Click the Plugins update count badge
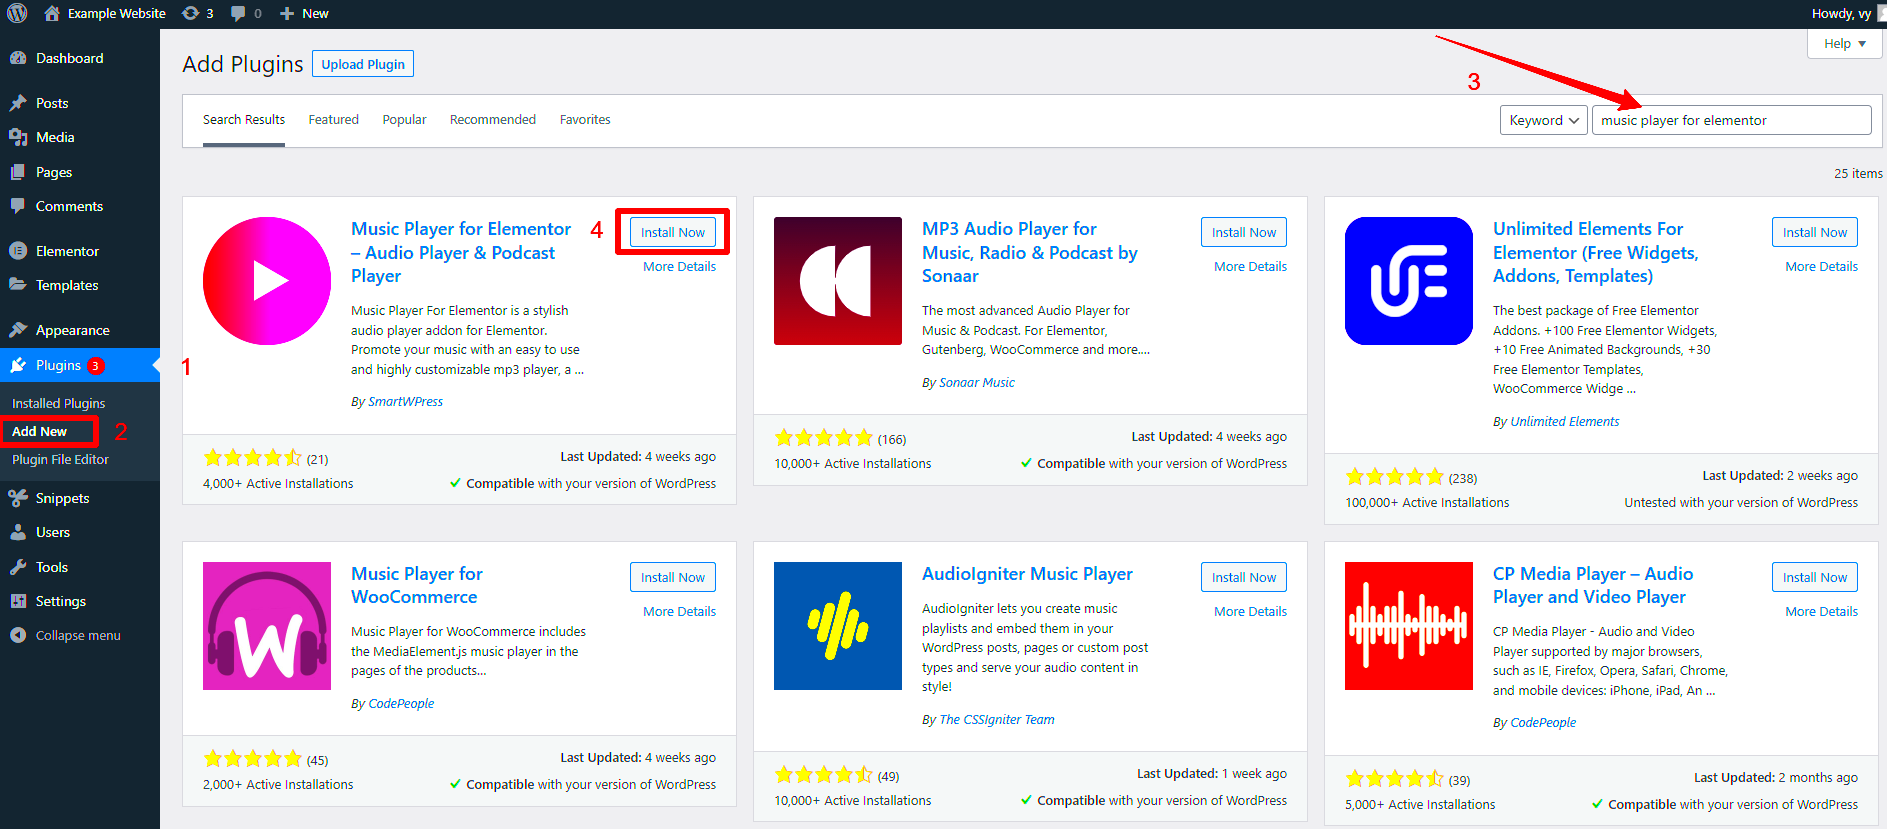The height and width of the screenshot is (829, 1887). tap(96, 366)
